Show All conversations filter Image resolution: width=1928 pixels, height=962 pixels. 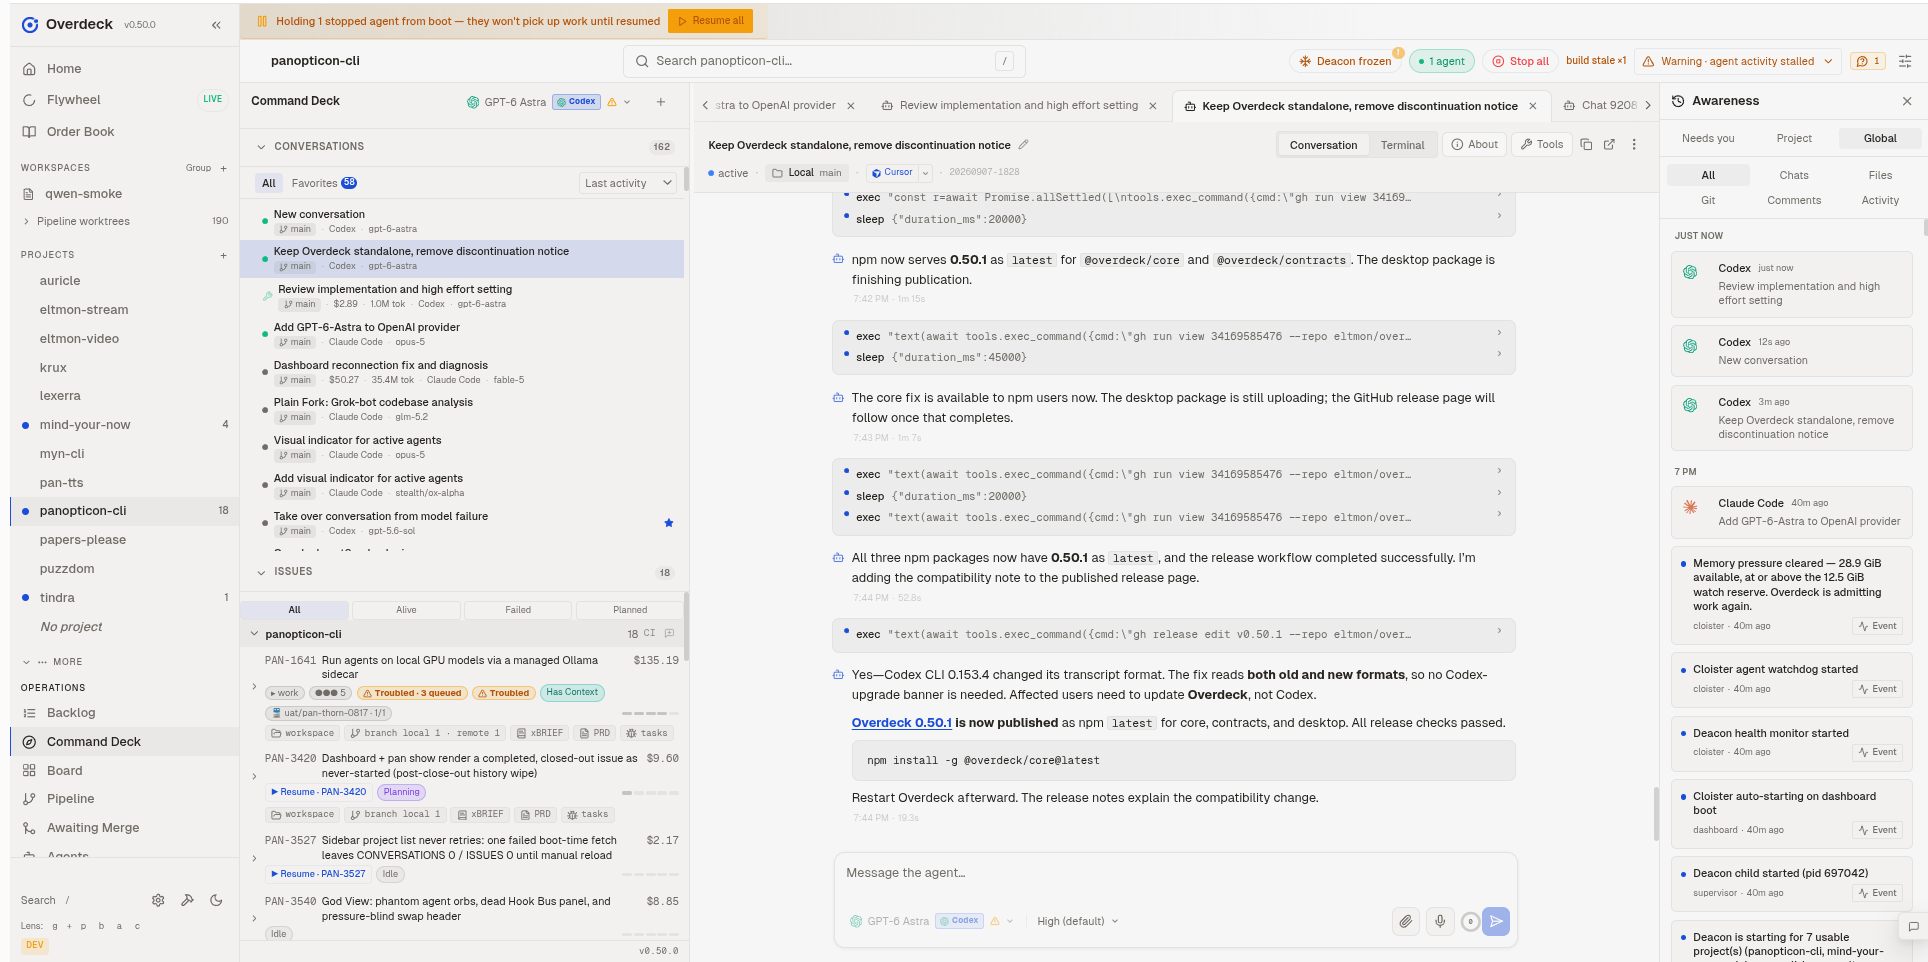[x=269, y=183]
